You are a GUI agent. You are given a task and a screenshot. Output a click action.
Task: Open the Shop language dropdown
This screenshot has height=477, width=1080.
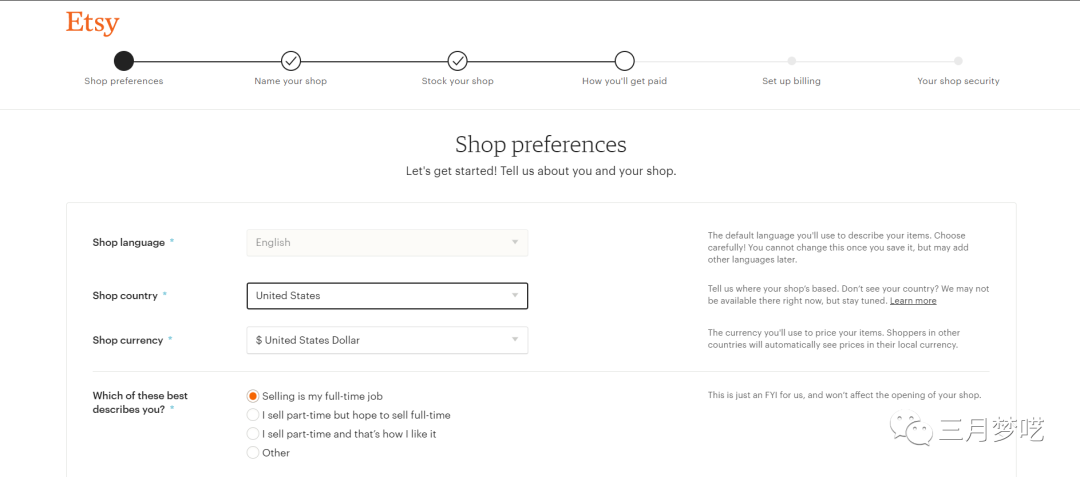387,242
